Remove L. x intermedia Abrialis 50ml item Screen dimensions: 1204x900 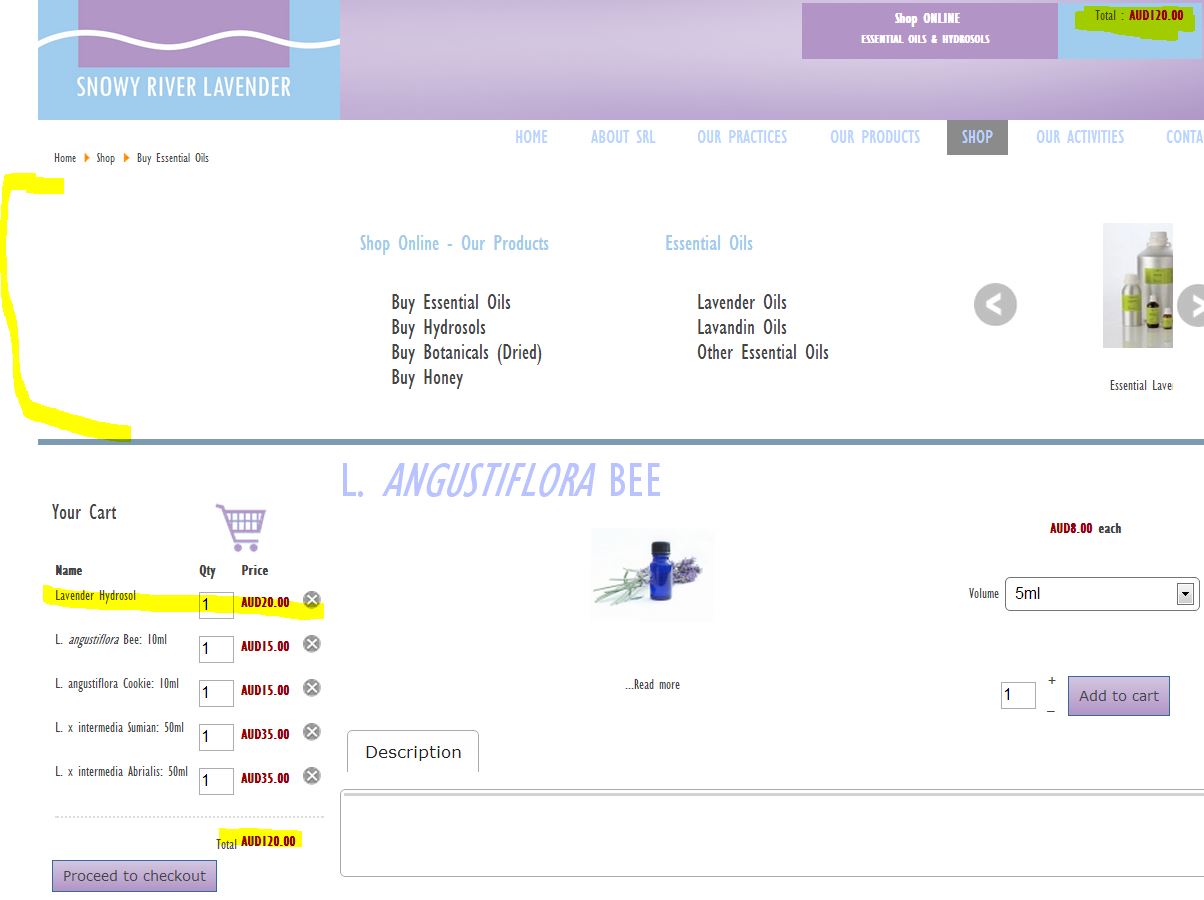click(x=312, y=776)
